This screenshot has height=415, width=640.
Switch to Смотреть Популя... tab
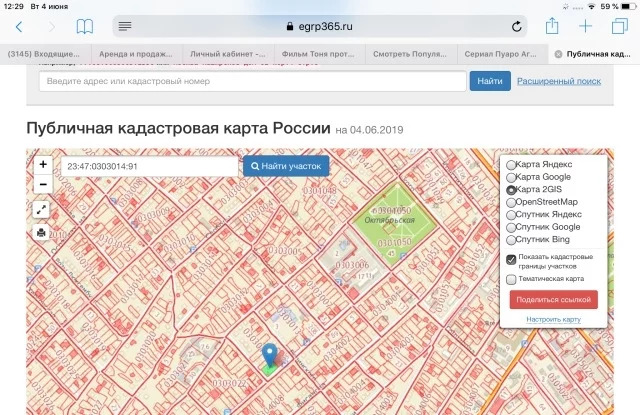pos(410,54)
